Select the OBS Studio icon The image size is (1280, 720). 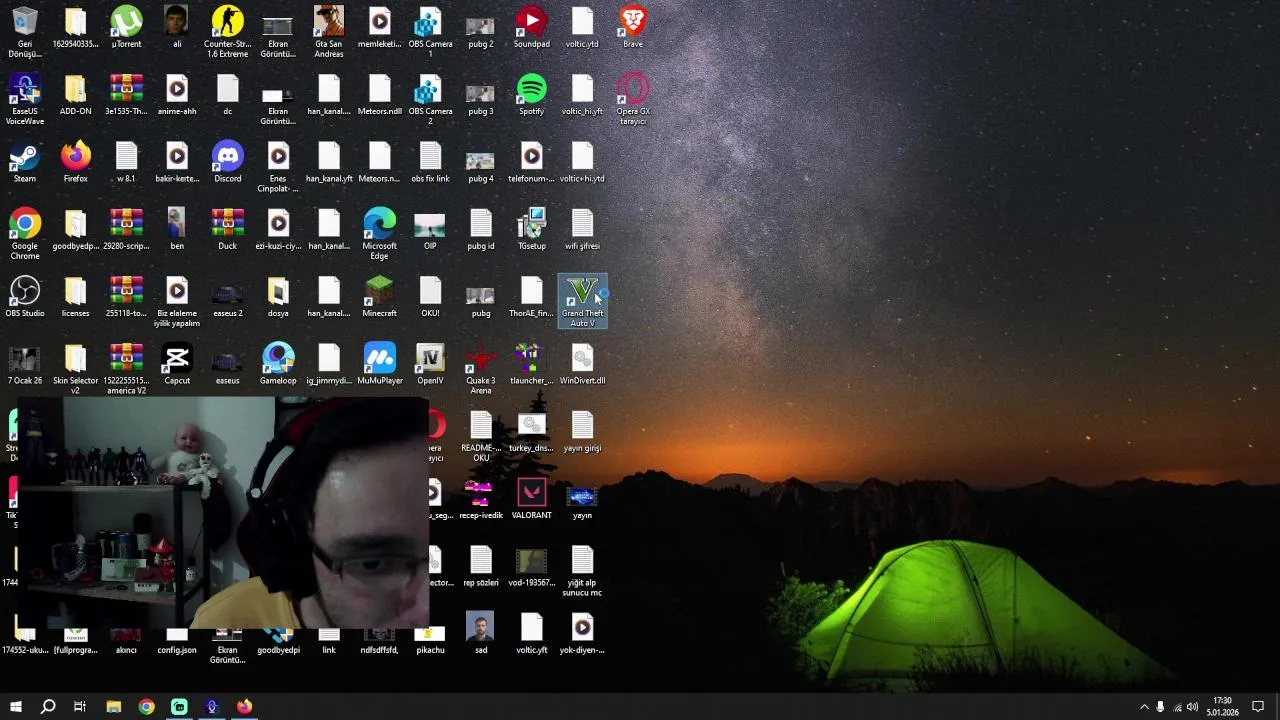click(24, 296)
